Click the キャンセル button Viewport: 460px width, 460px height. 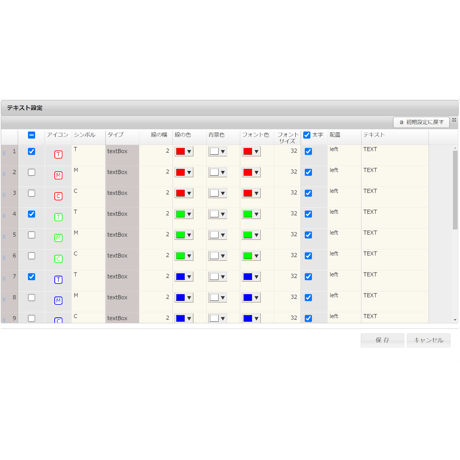coord(429,340)
